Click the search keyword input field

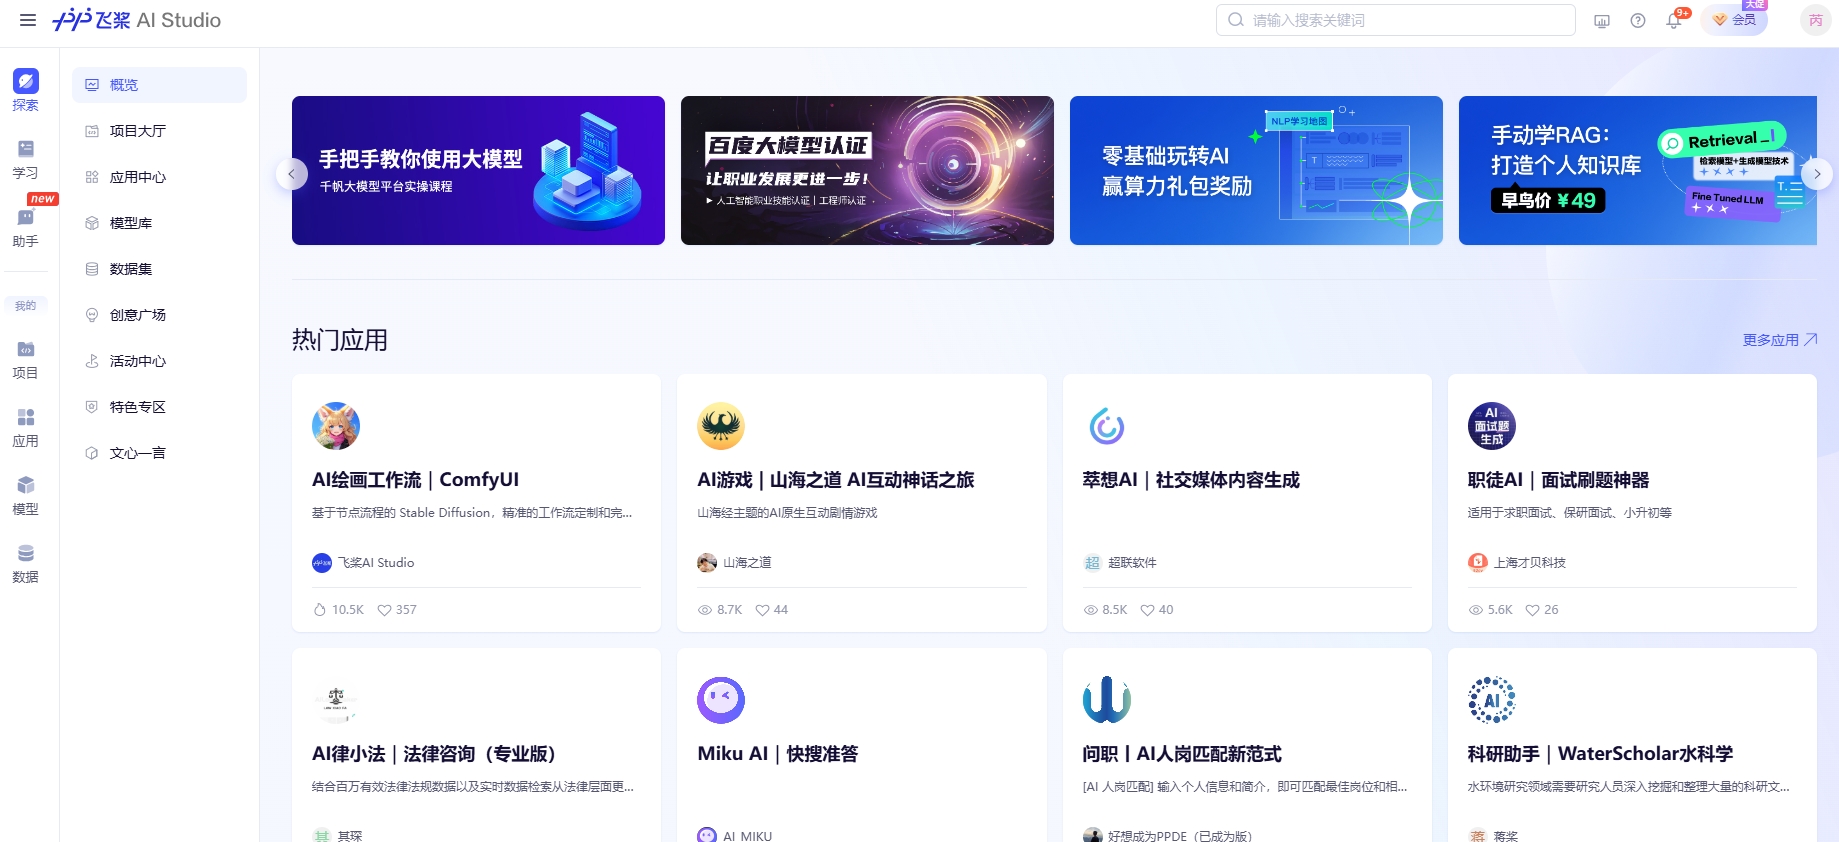pyautogui.click(x=1395, y=20)
